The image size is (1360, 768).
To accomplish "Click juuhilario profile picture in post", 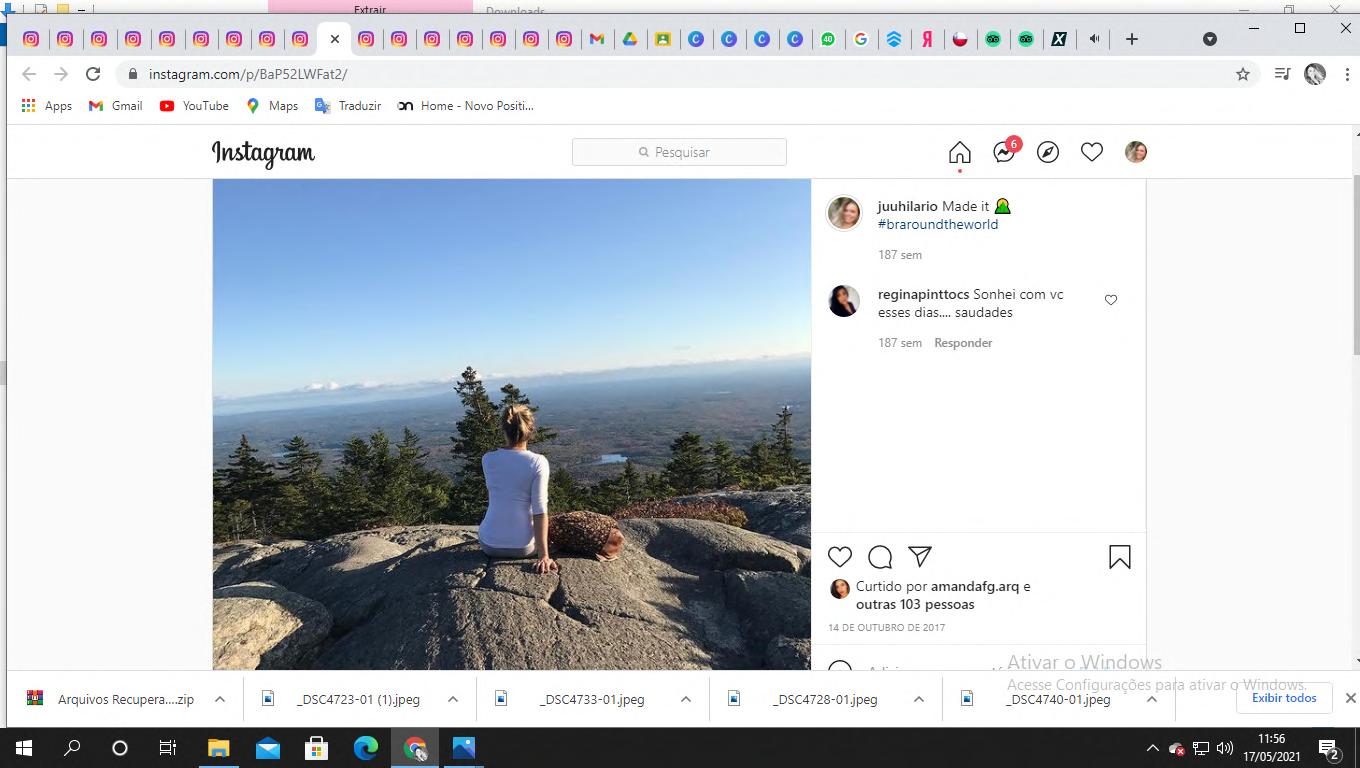I will [x=844, y=213].
